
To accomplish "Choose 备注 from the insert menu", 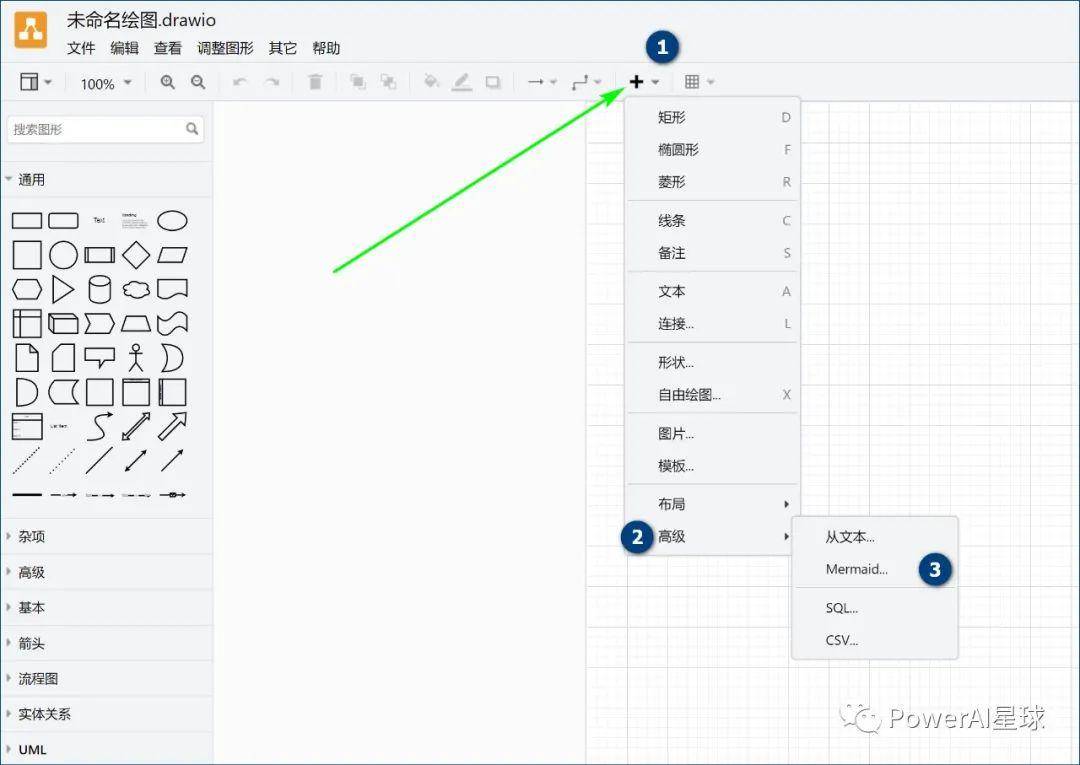I will point(713,253).
